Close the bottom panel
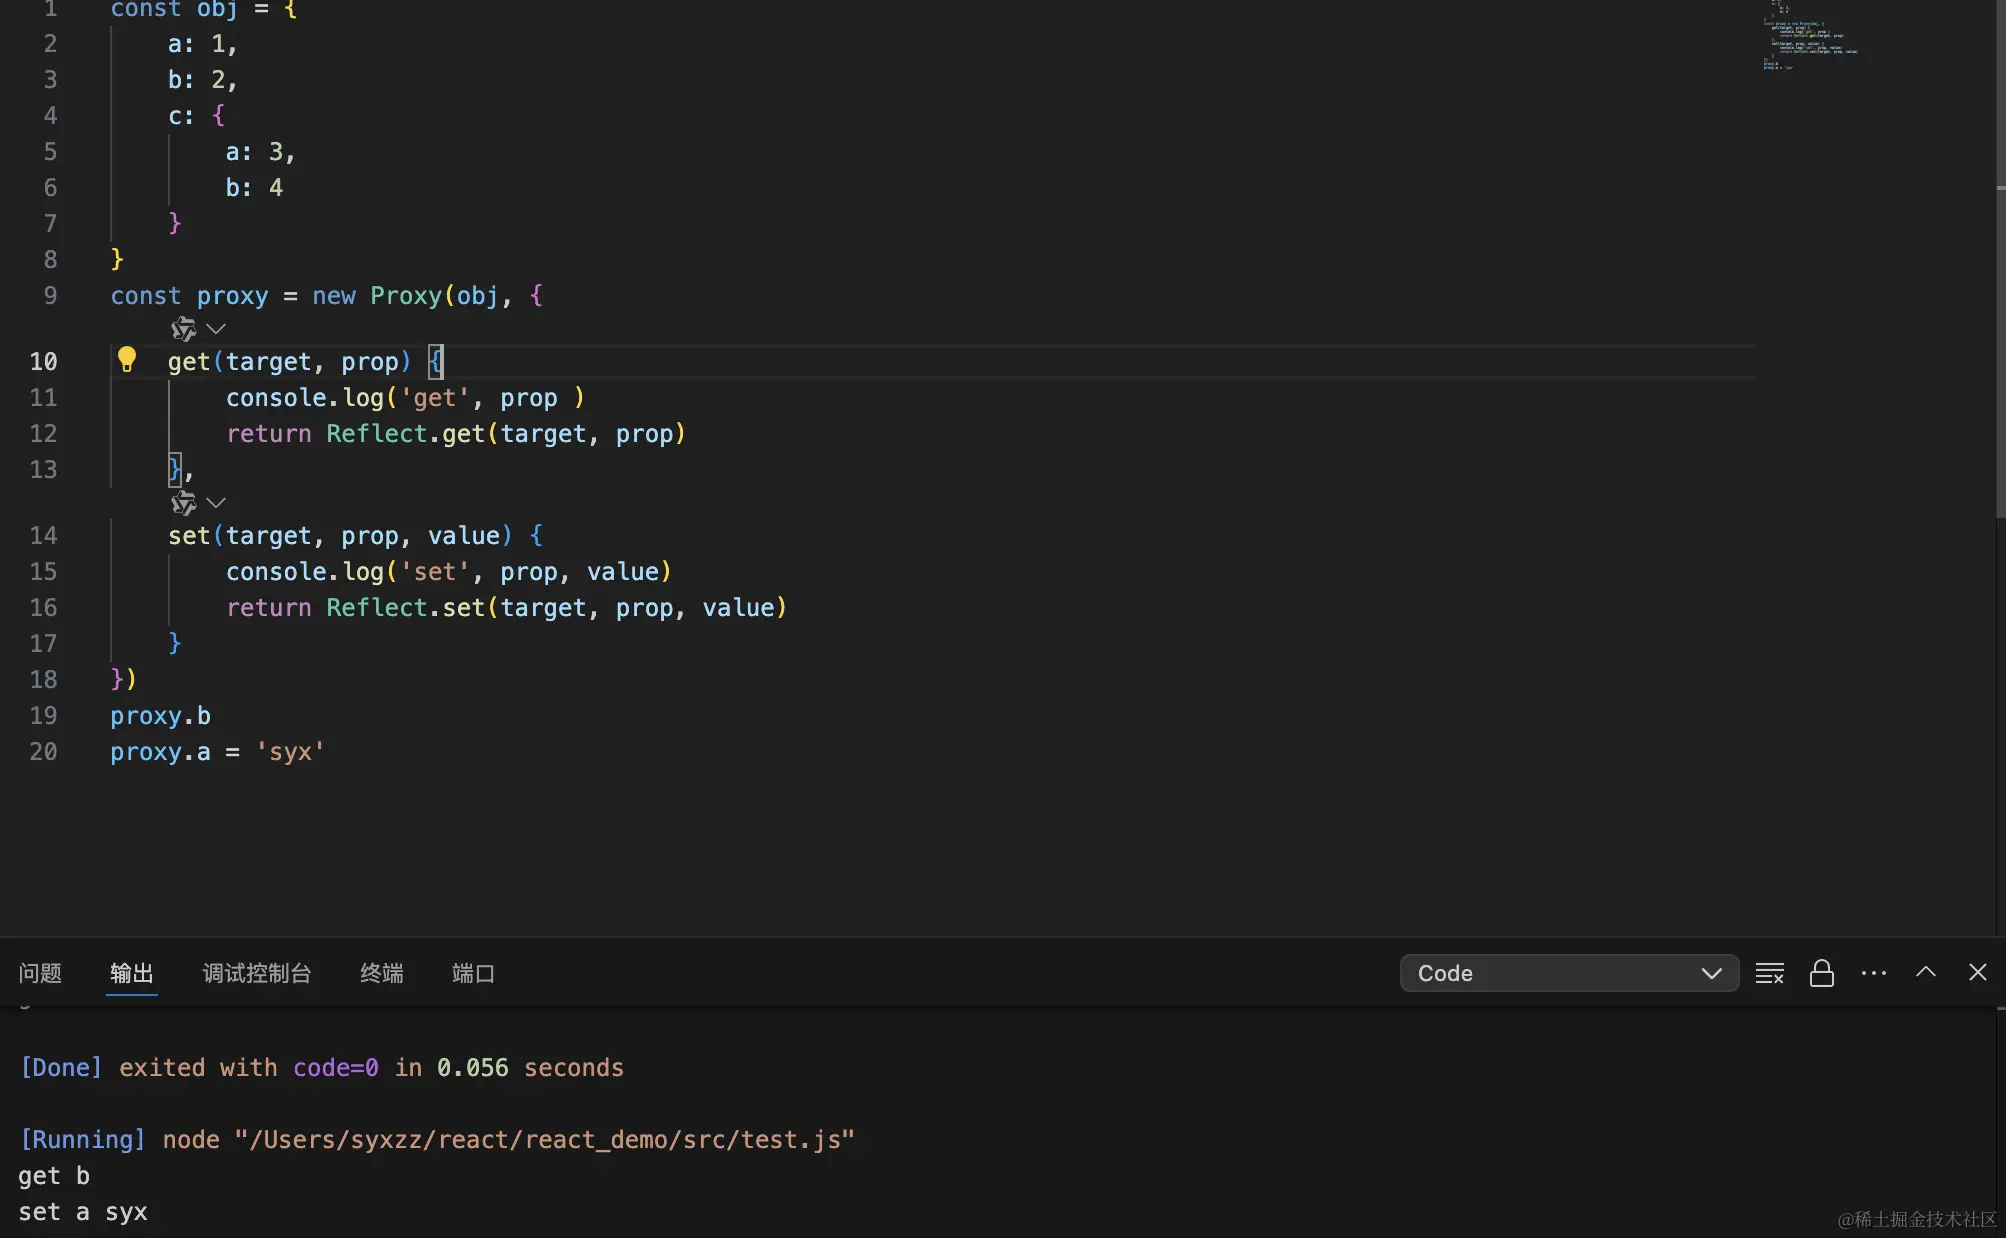The height and width of the screenshot is (1238, 2006). 1977,972
